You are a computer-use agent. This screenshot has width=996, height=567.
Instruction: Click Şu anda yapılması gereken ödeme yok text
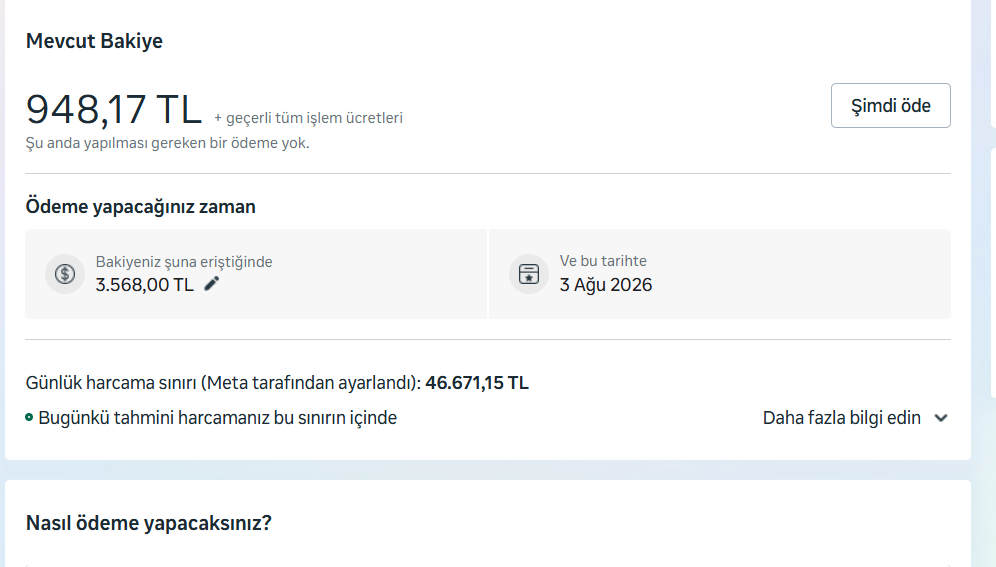coord(168,143)
